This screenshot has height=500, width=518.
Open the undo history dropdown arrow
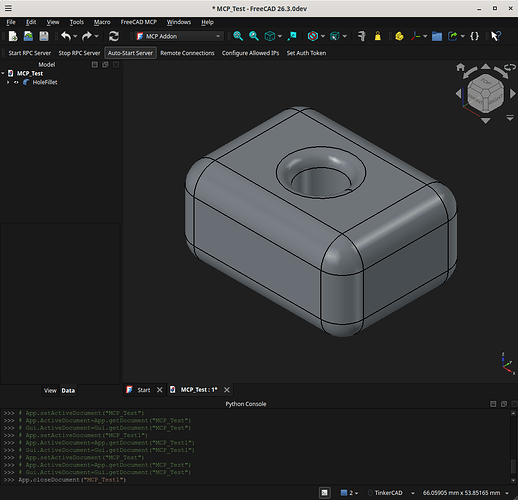coord(75,36)
